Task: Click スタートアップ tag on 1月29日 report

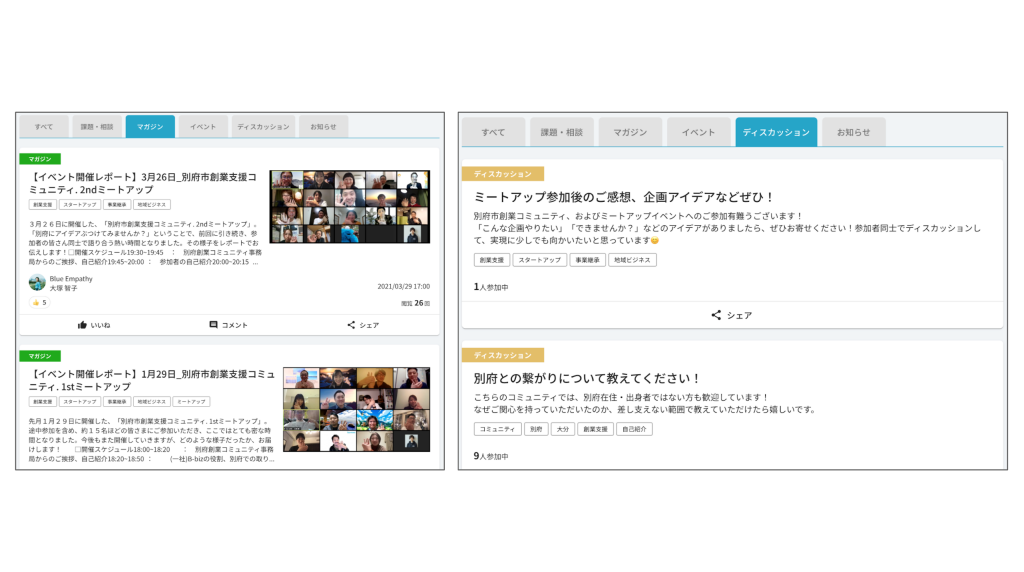Action: click(x=80, y=402)
